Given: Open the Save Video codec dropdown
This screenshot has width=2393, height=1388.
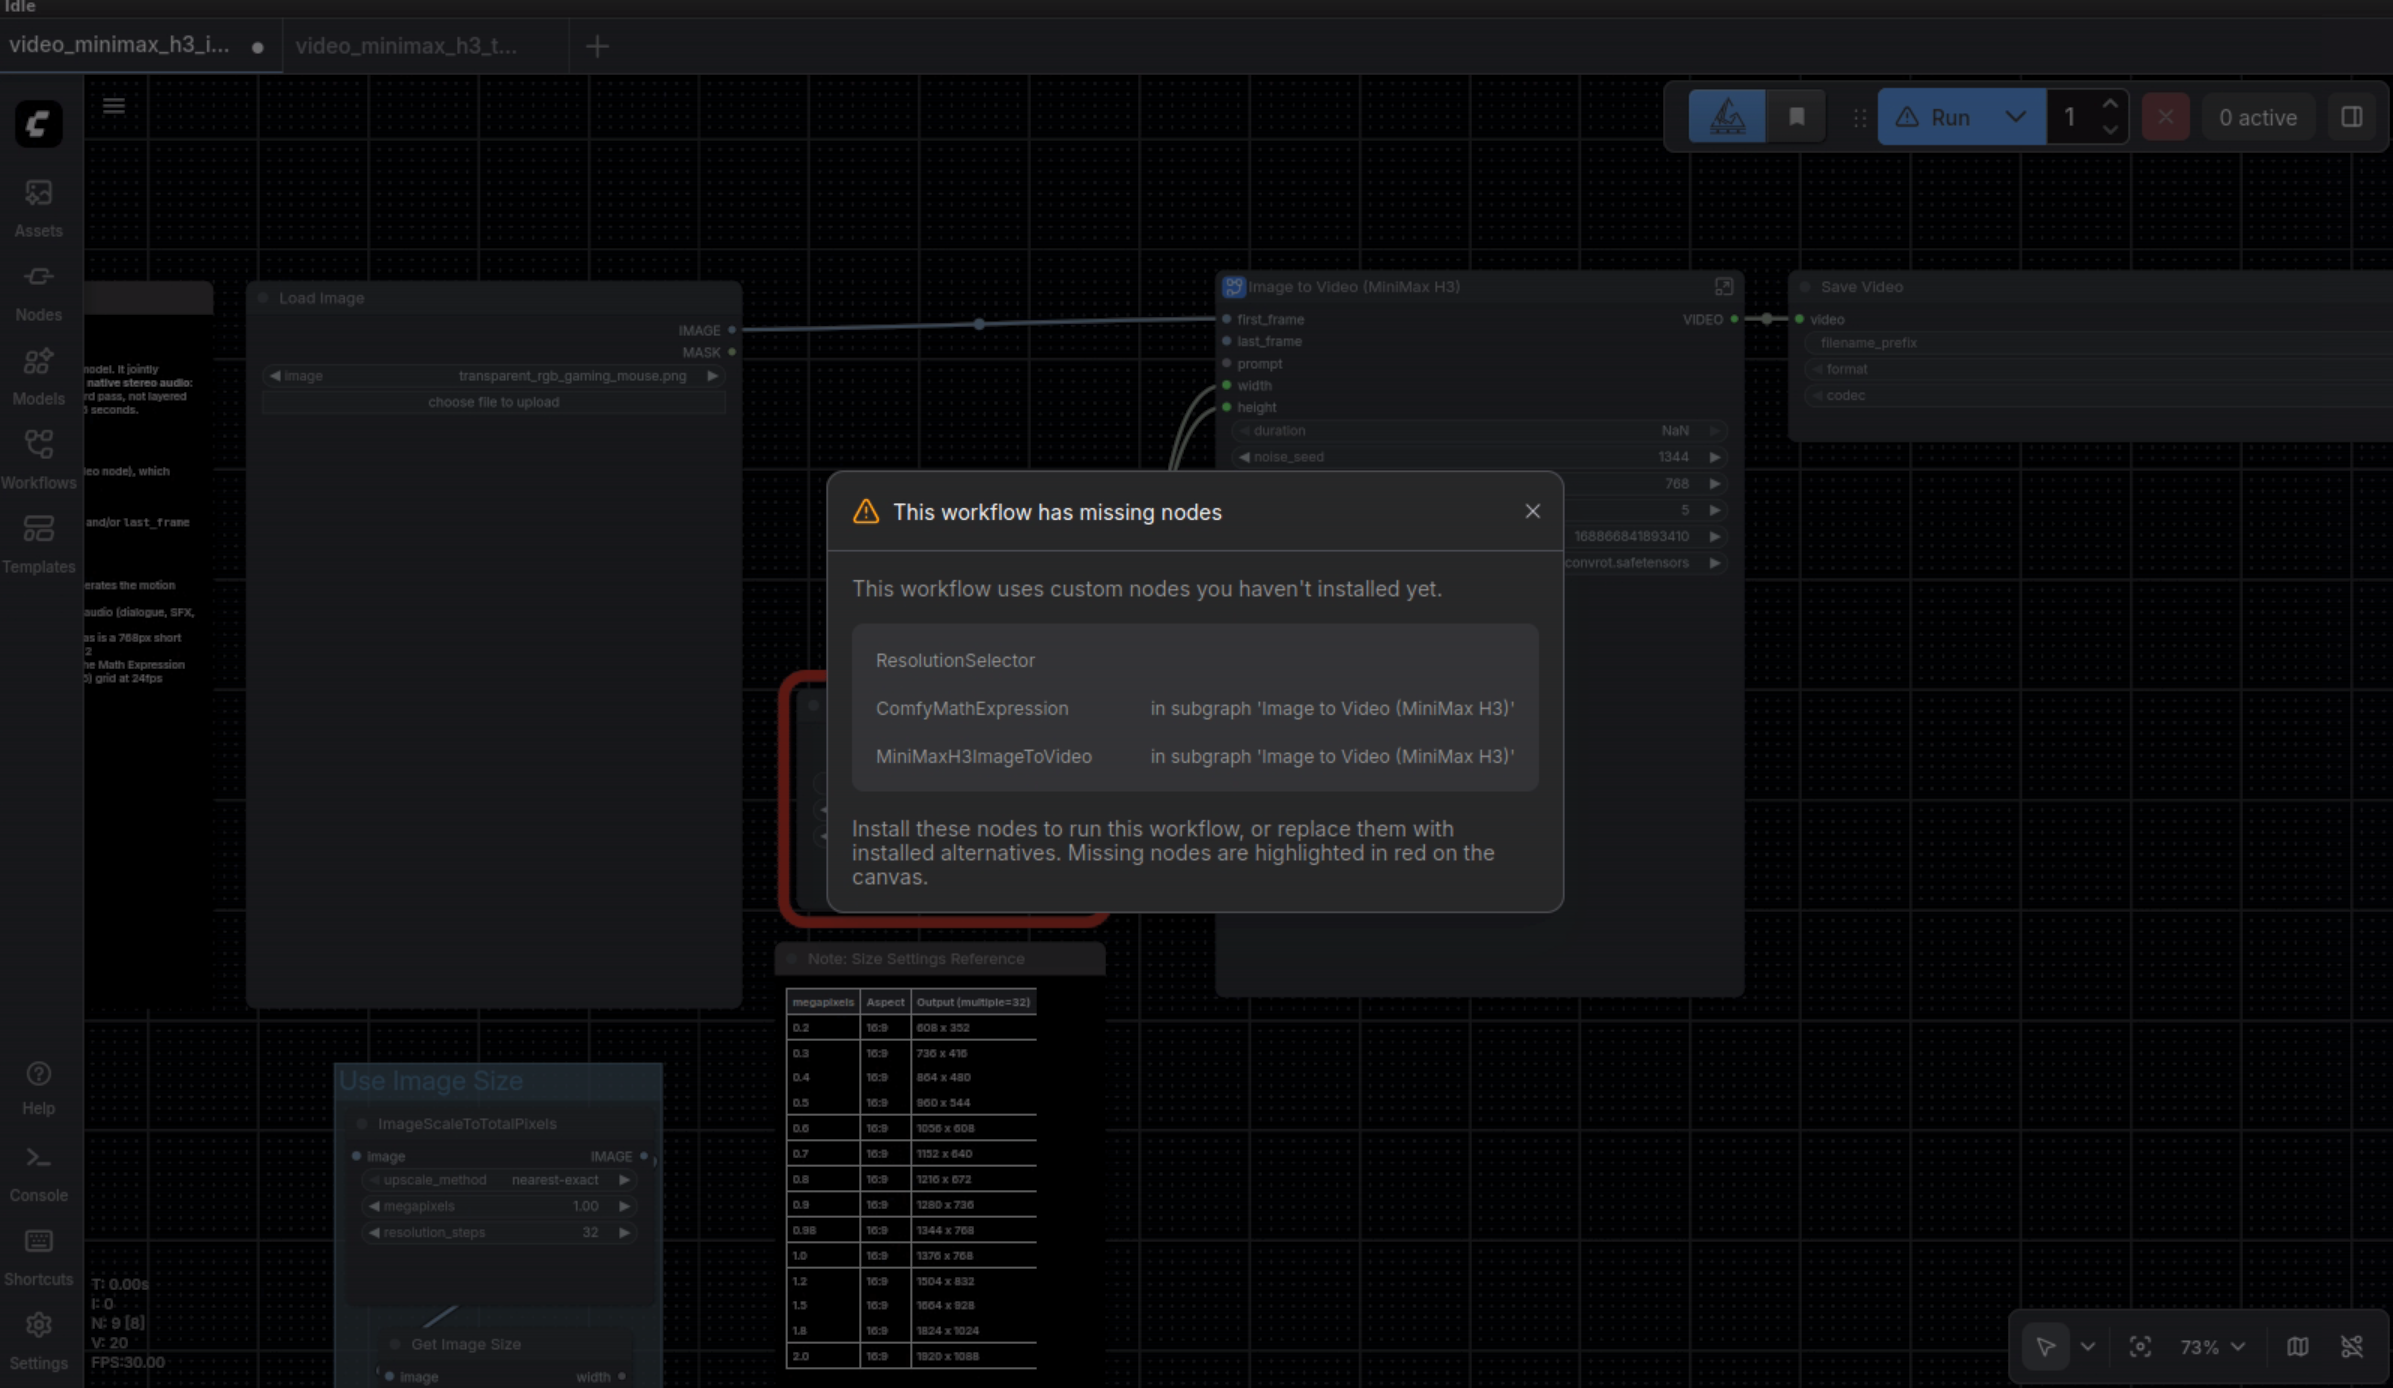Looking at the screenshot, I should 2098,396.
